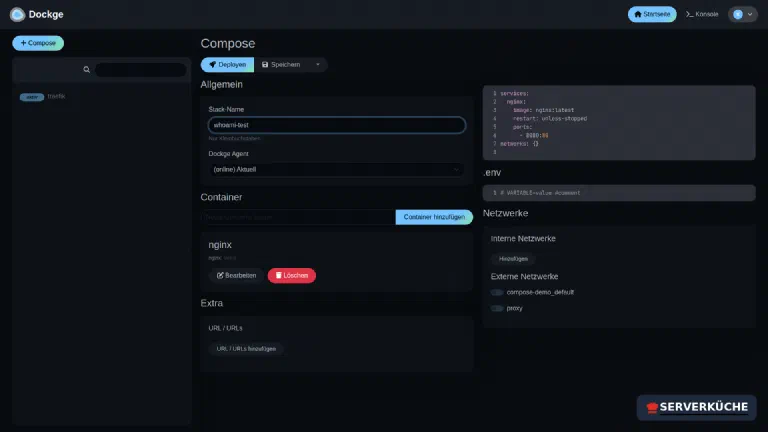Edit the nginx container via Bearbeiten

[x=236, y=275]
